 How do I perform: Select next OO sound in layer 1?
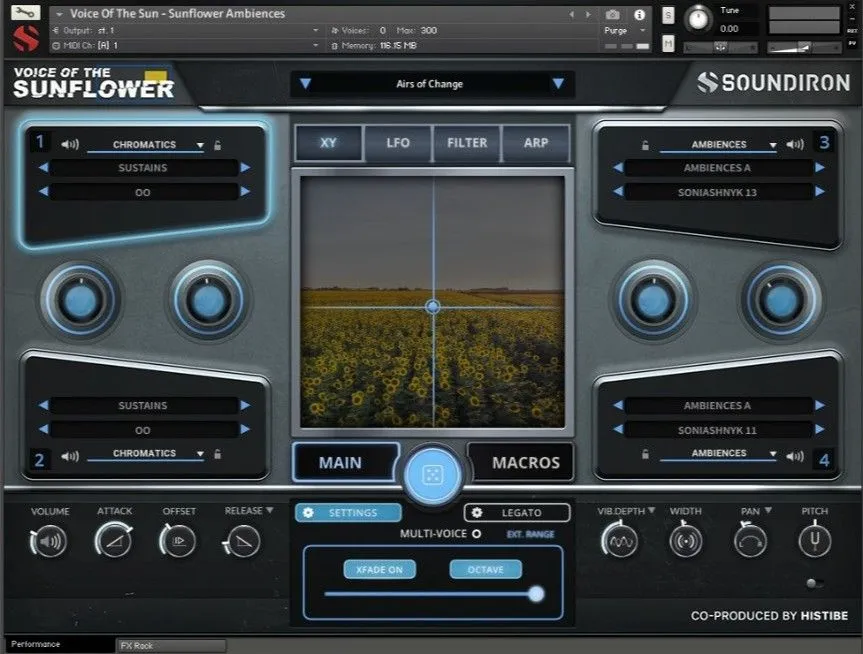(x=245, y=192)
